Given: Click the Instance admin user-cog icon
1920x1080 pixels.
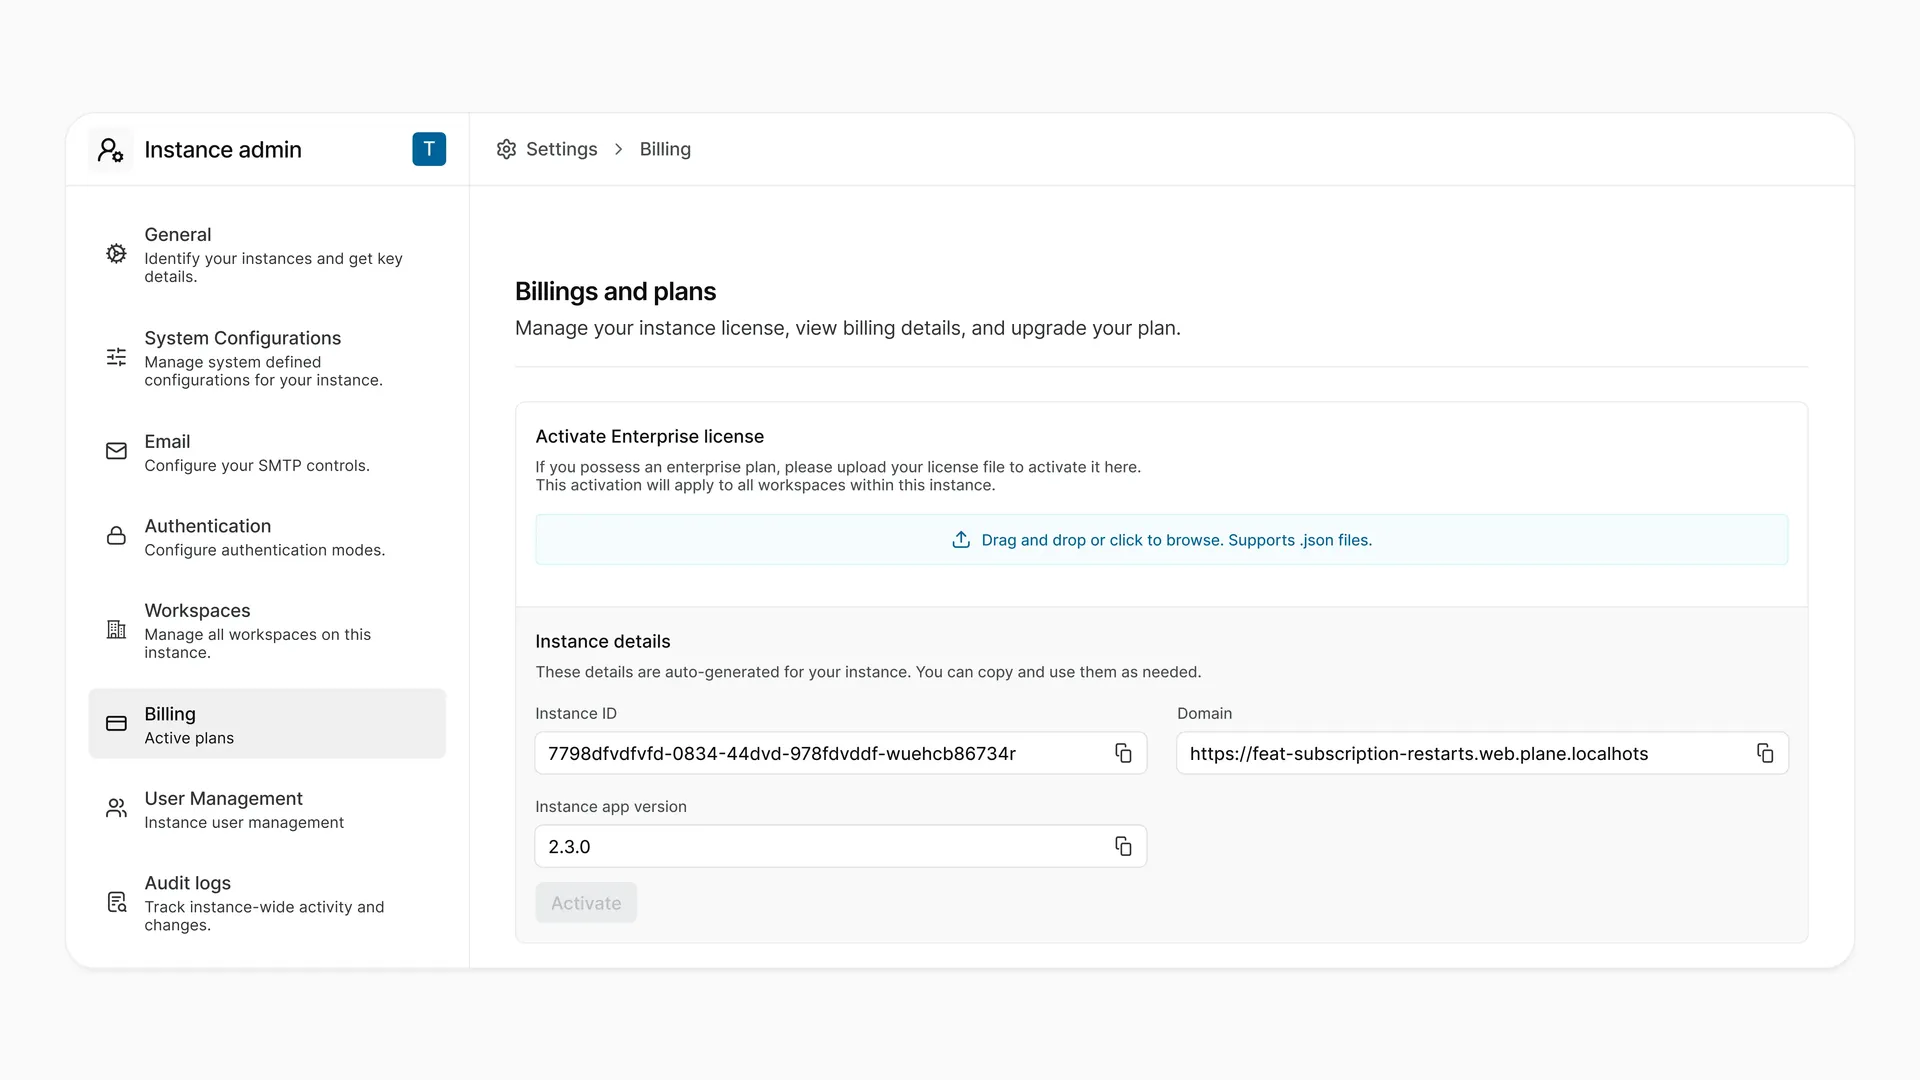Looking at the screenshot, I should click(x=110, y=150).
